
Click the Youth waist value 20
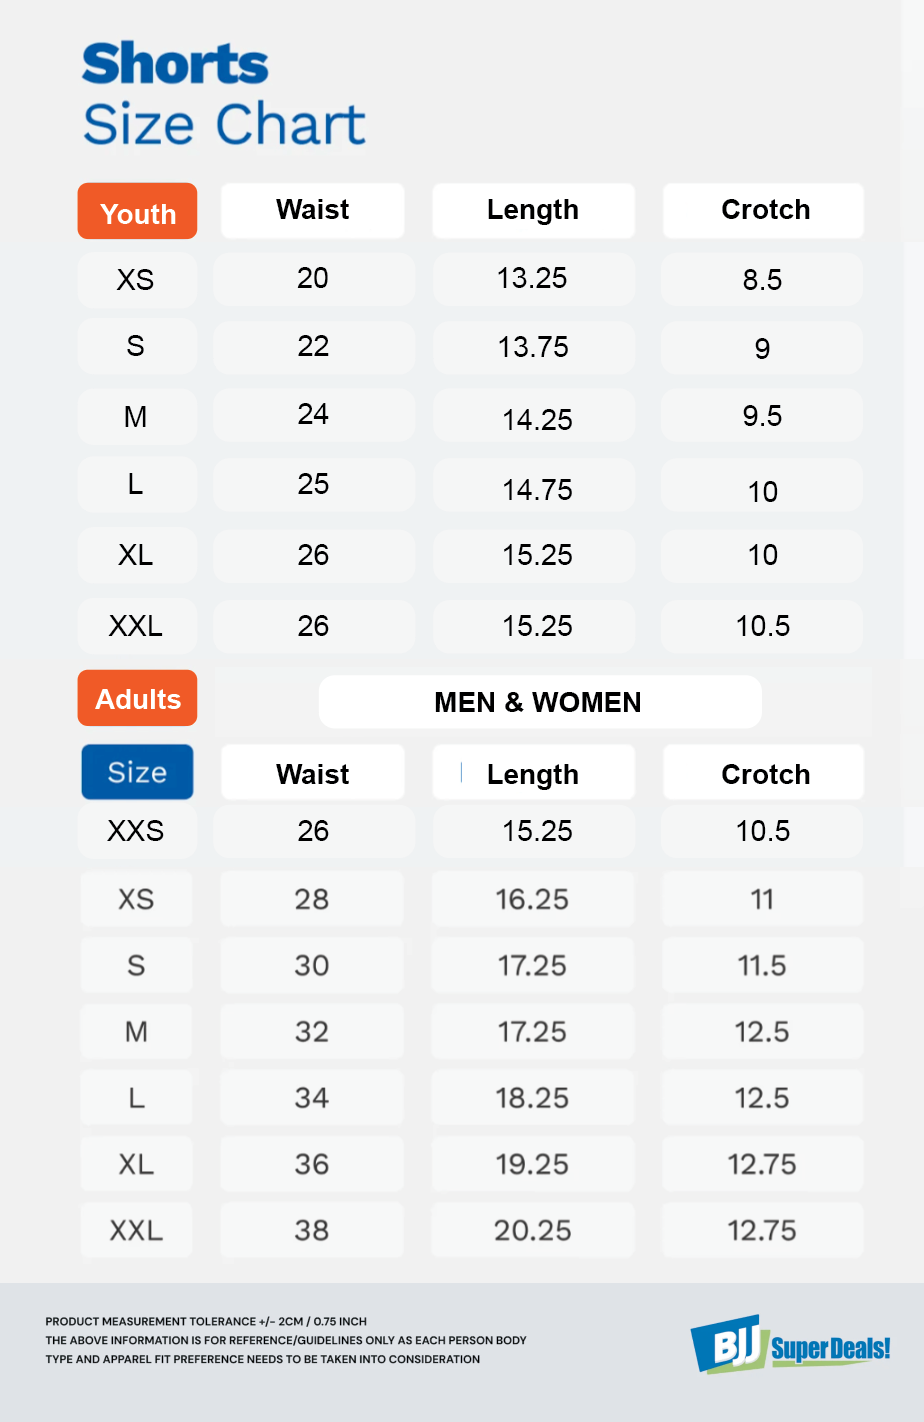[x=313, y=279]
